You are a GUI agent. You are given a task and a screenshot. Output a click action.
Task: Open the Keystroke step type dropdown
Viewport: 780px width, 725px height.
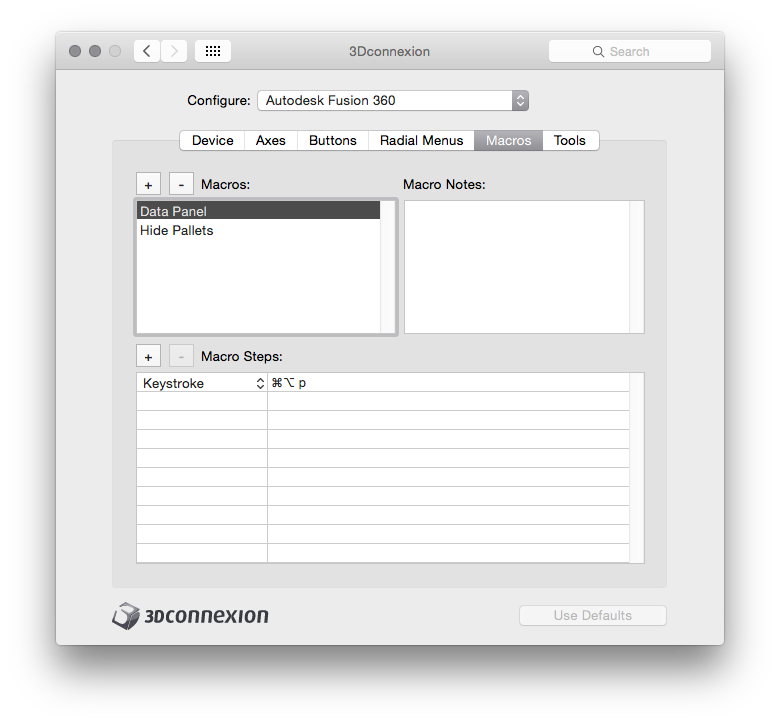(202, 383)
